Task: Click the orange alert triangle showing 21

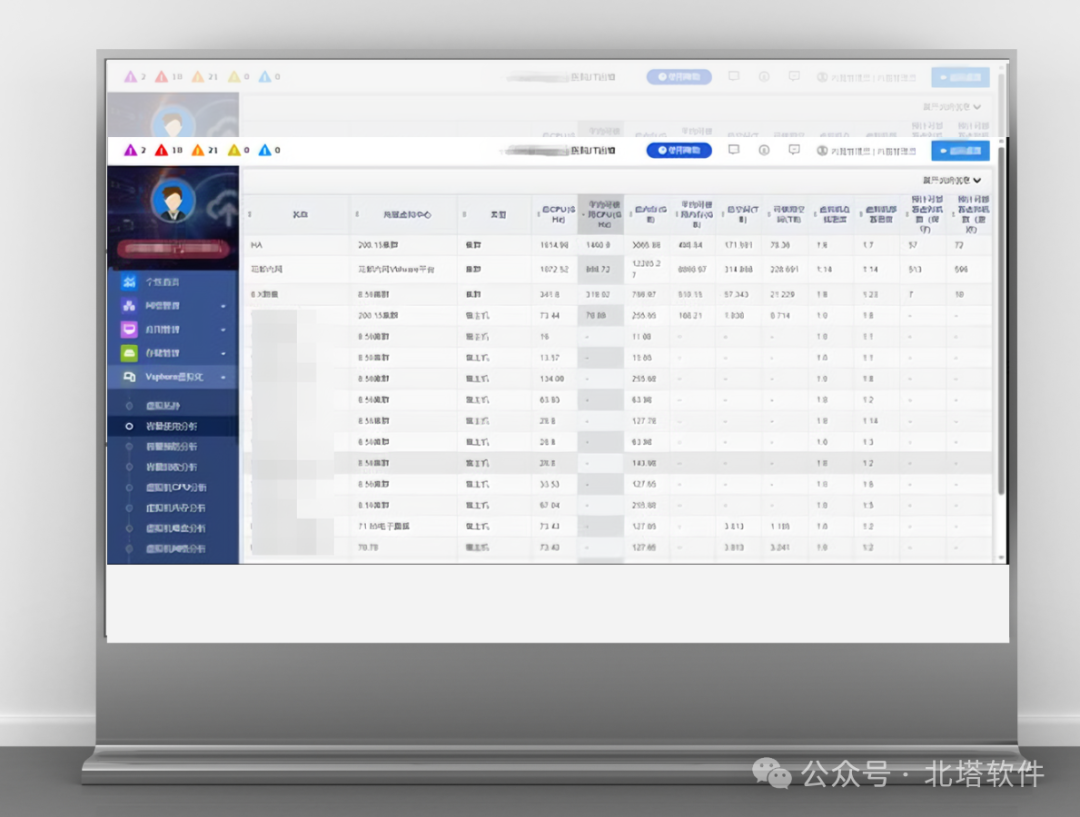Action: (x=198, y=150)
